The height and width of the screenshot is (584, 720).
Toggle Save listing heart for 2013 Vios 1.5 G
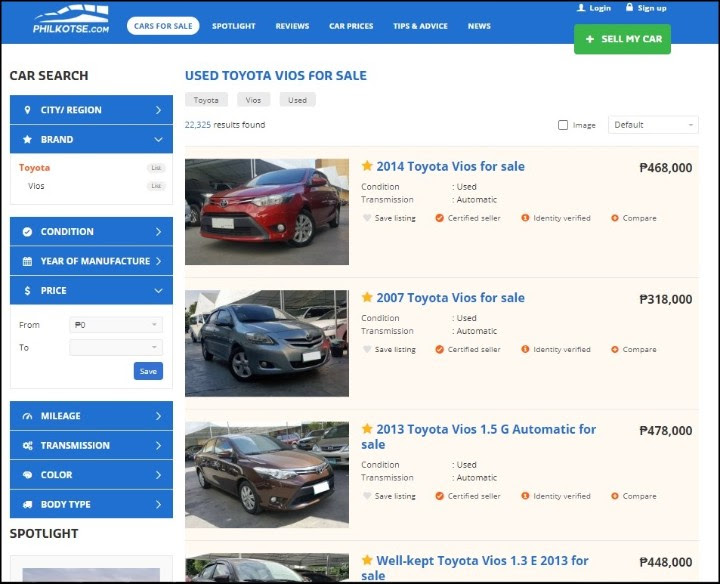[367, 496]
